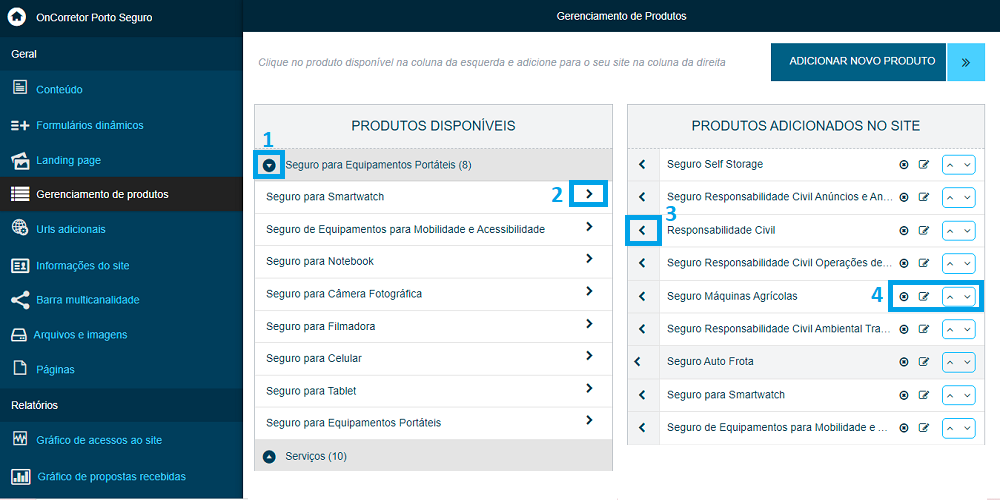Toggle the circle status icon for Seguro para Smartwatch
1000x500 pixels.
coord(904,395)
